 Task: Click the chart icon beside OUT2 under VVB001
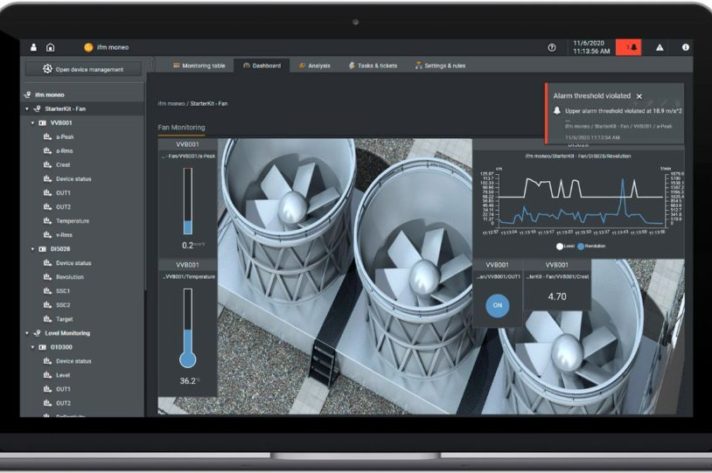(x=47, y=207)
